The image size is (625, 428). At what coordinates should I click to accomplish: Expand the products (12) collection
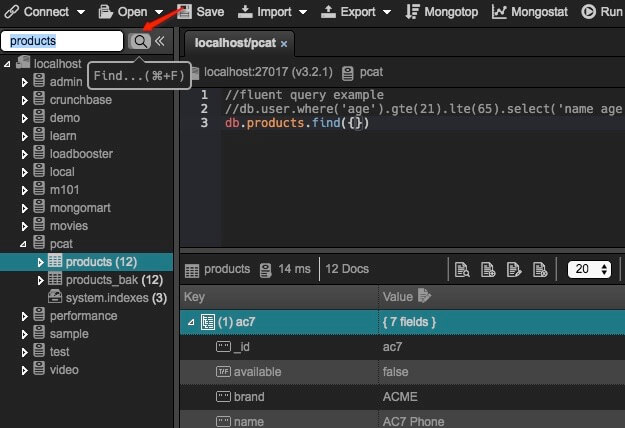click(40, 262)
